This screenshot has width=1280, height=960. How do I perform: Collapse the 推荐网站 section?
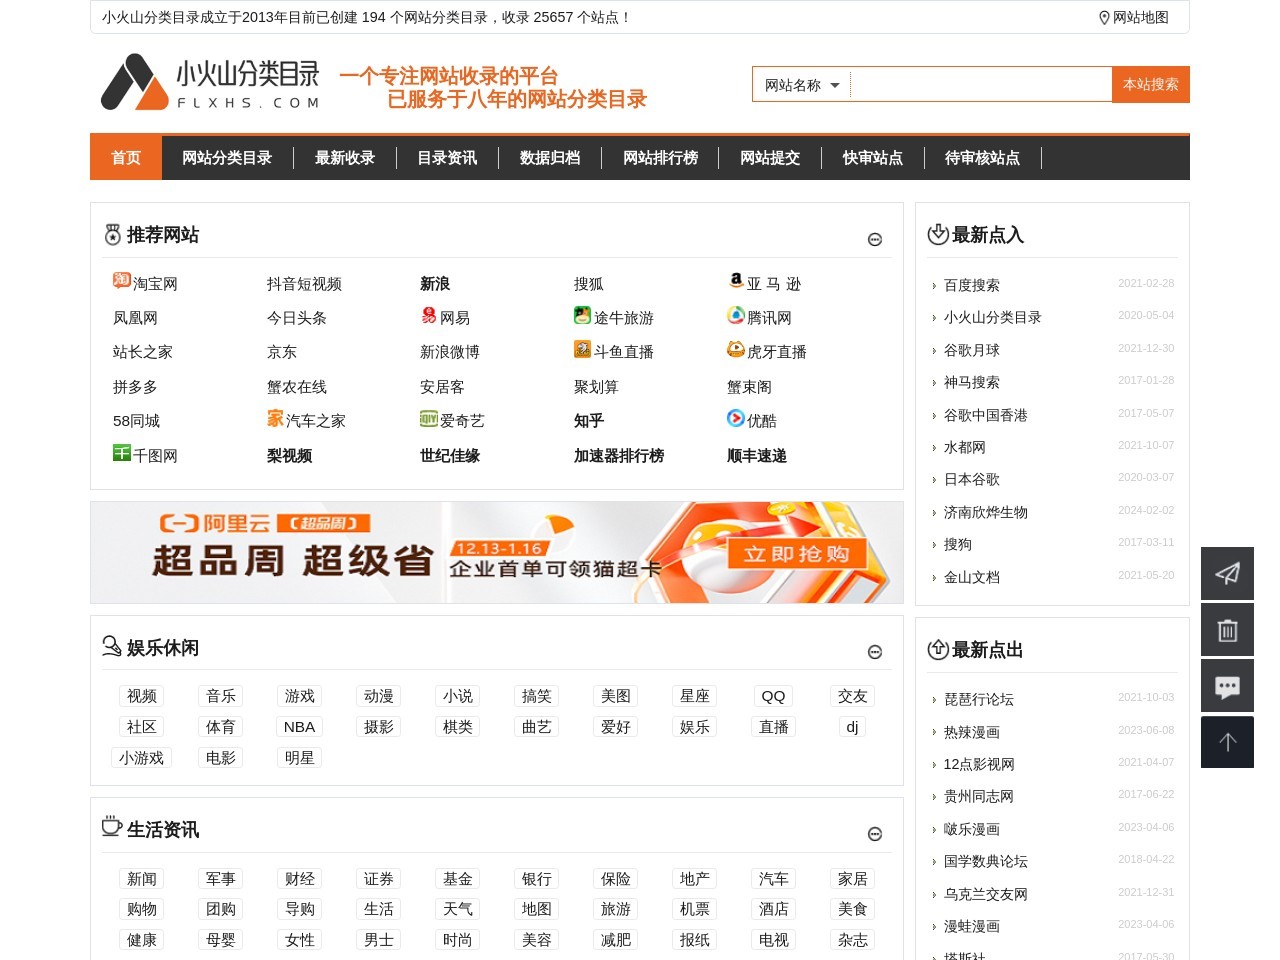[875, 239]
